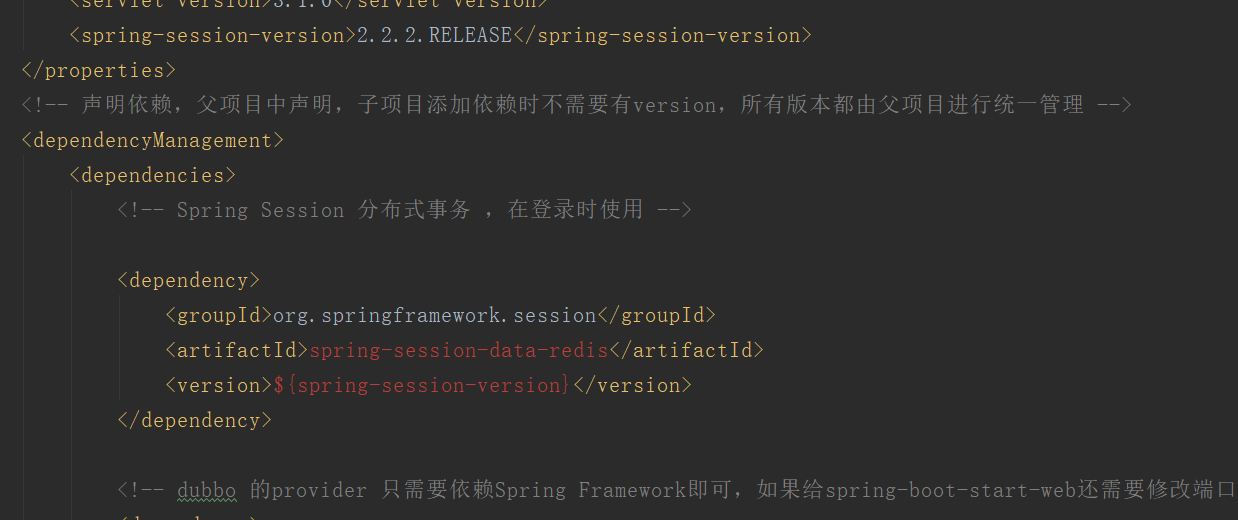This screenshot has height=520, width=1238.
Task: Click the dependencyManagement opening tag
Action: [153, 141]
